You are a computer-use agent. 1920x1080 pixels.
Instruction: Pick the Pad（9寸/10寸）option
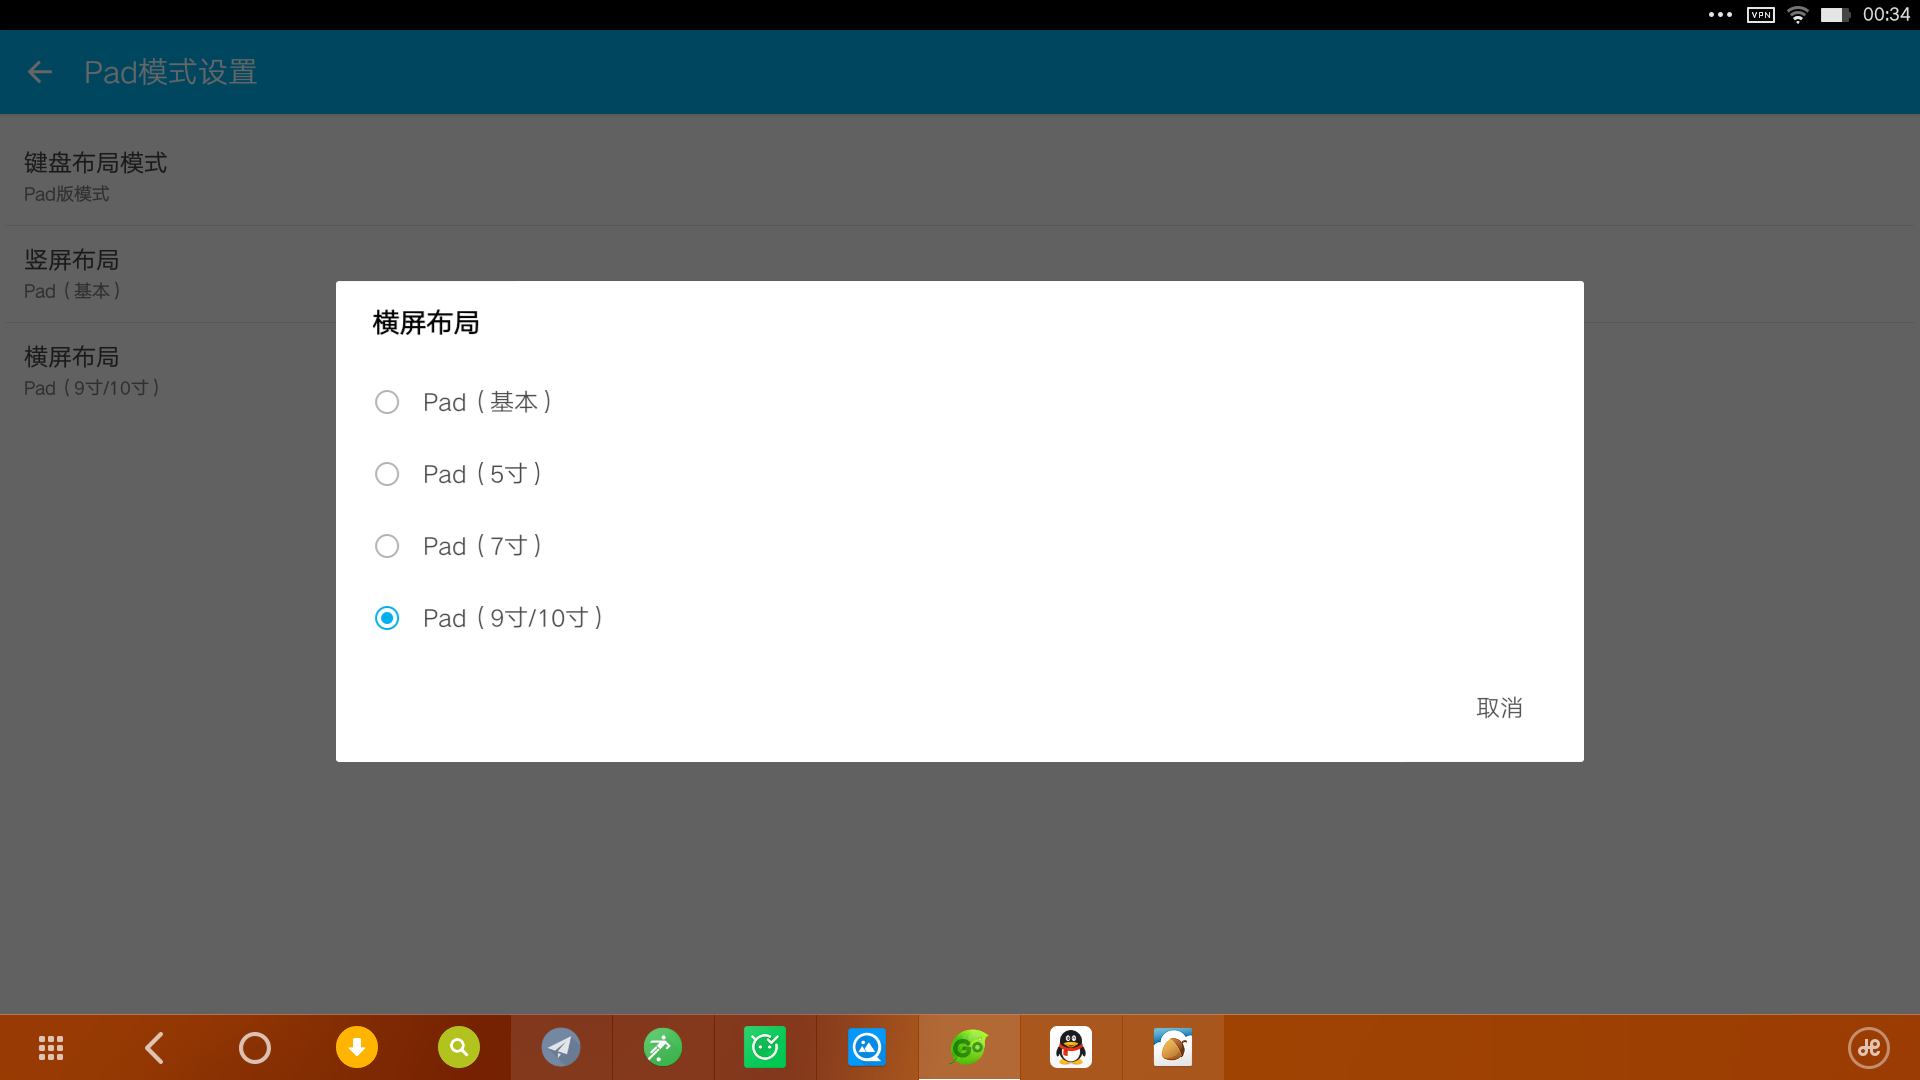387,618
